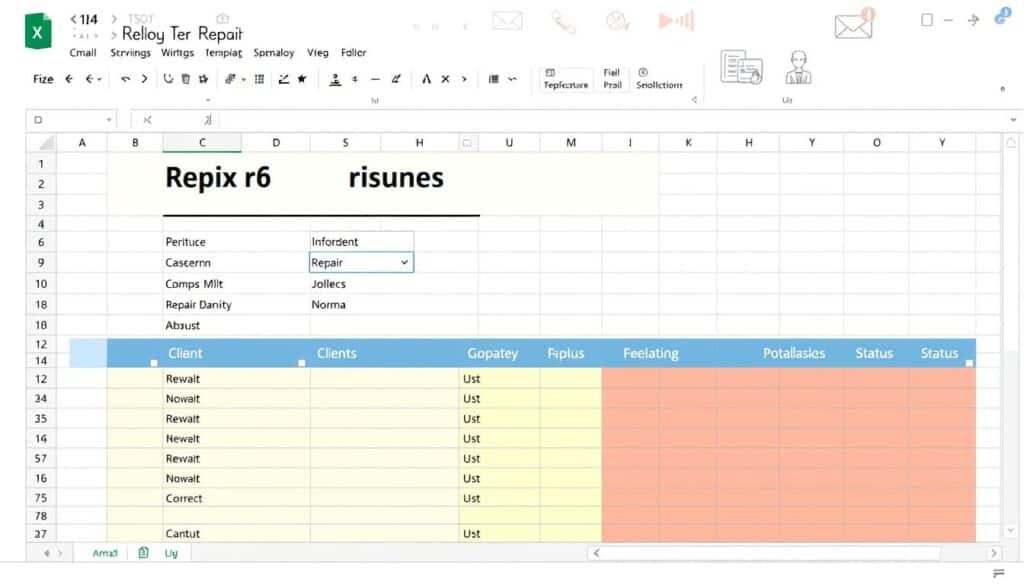This screenshot has height=585, width=1024.
Task: Click the gear settings toolbar icon
Action: (x=203, y=79)
